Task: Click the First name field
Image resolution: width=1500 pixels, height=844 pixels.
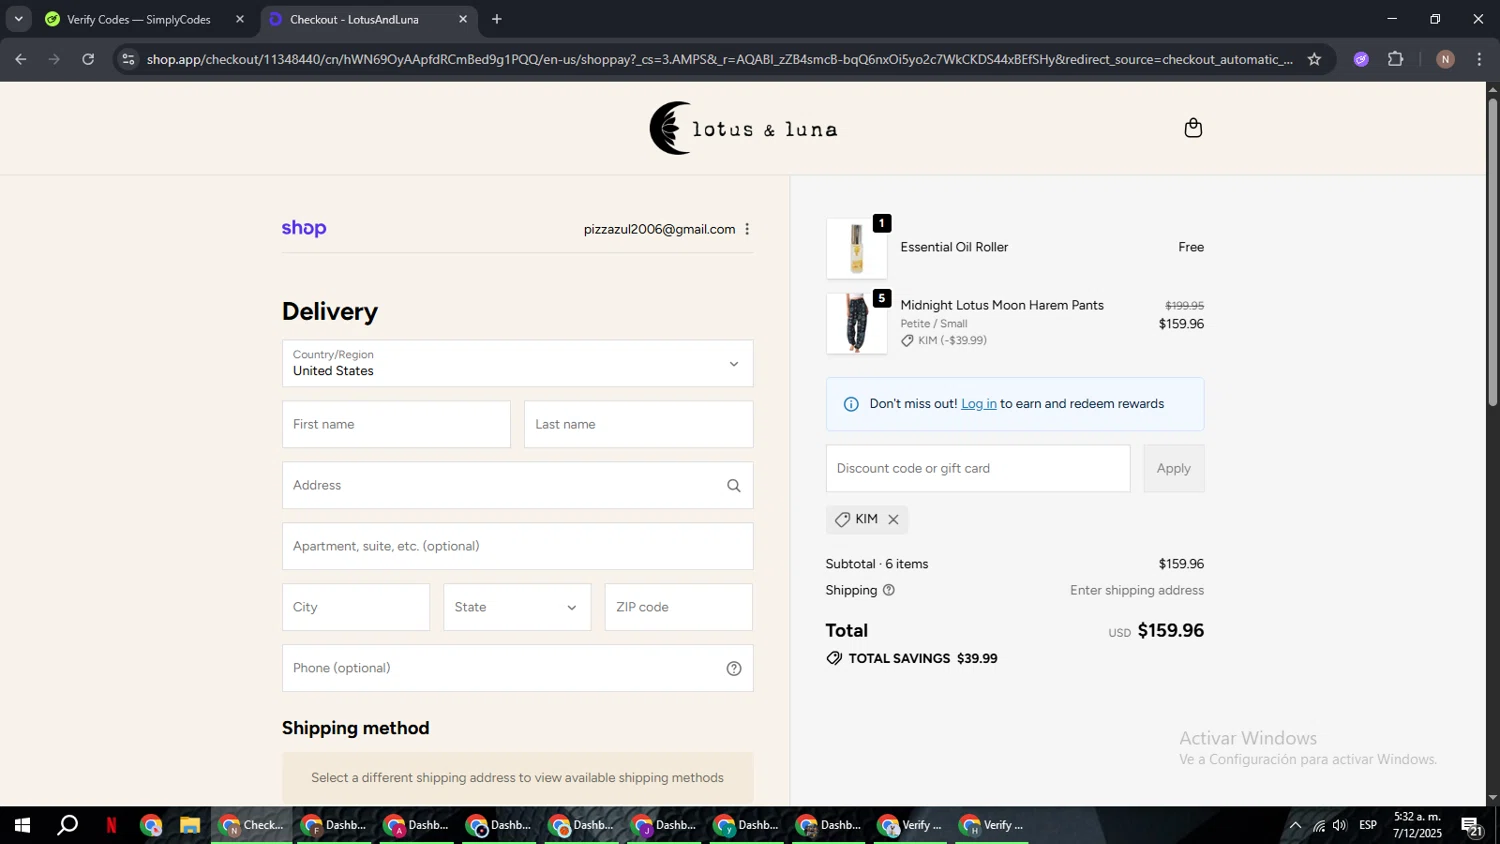Action: click(x=396, y=424)
